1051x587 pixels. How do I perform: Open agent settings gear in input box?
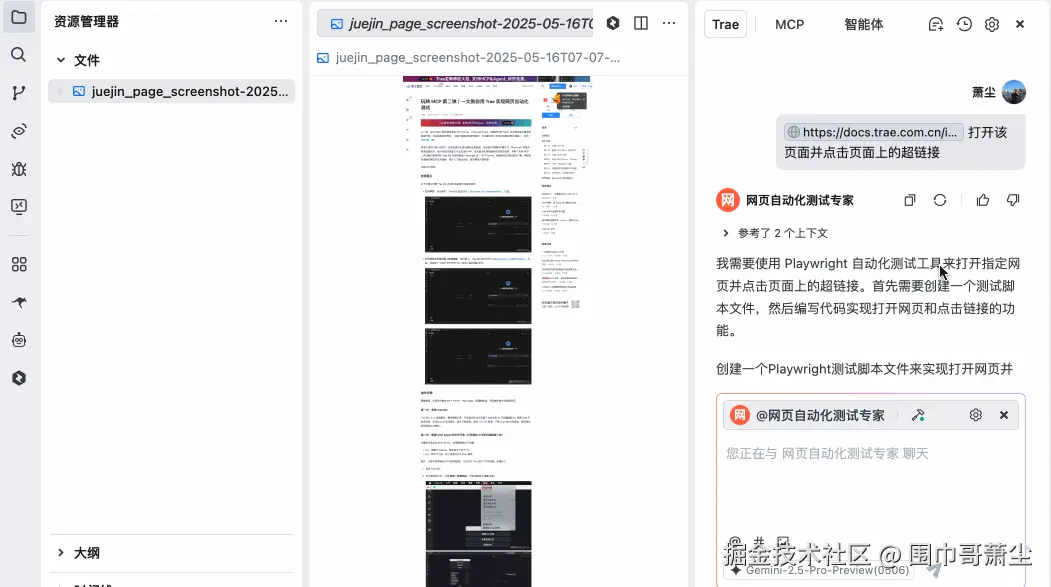click(x=975, y=415)
